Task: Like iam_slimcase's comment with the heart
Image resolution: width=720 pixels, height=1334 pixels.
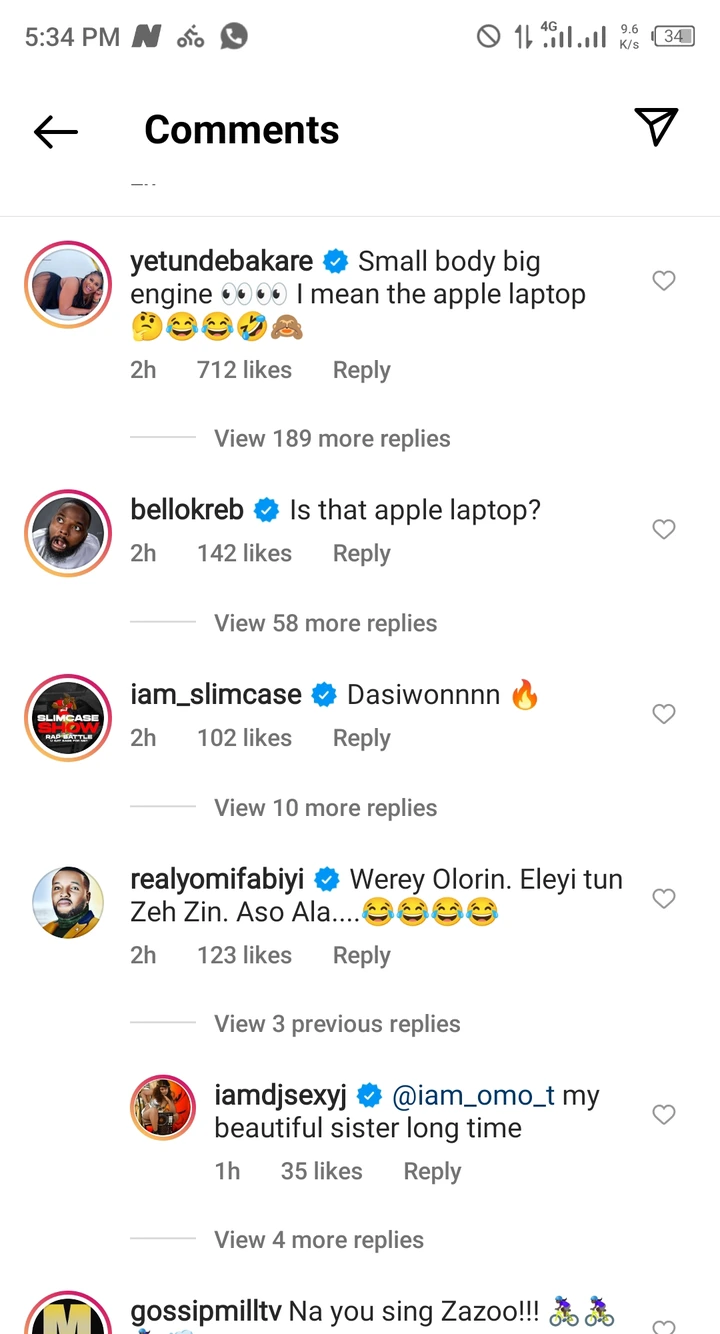Action: tap(664, 714)
